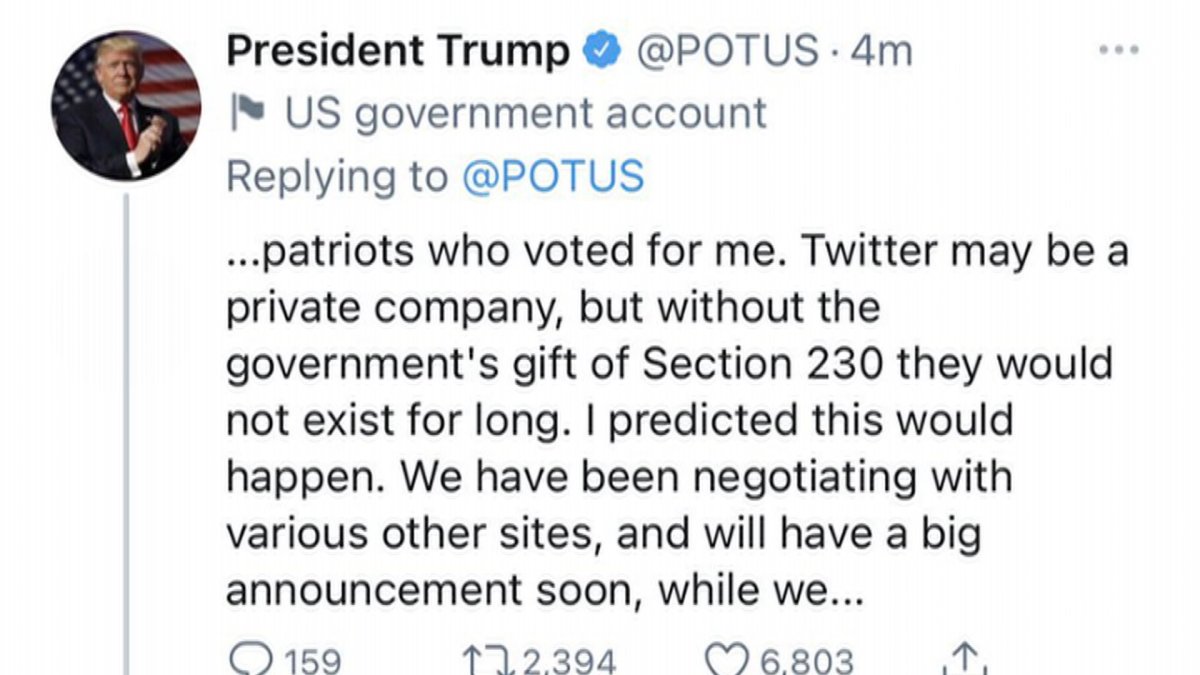
Task: Open the @POTUS mention in Replying to
Action: coord(553,176)
